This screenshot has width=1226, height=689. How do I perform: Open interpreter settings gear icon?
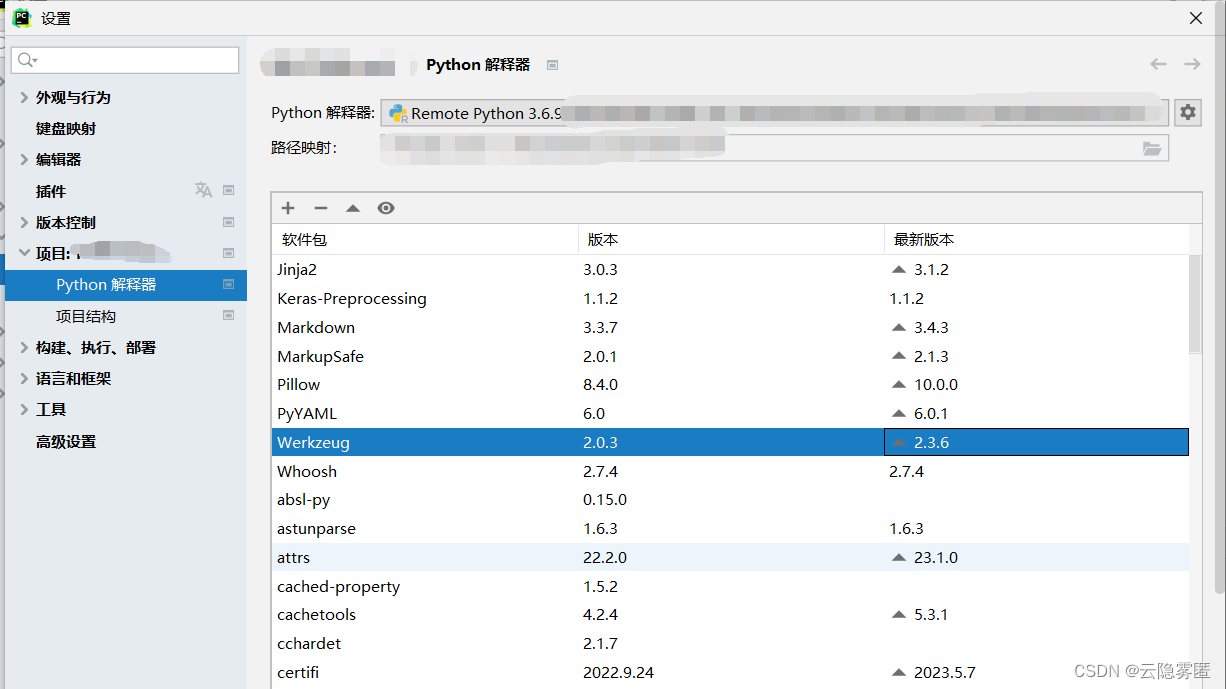coord(1187,112)
